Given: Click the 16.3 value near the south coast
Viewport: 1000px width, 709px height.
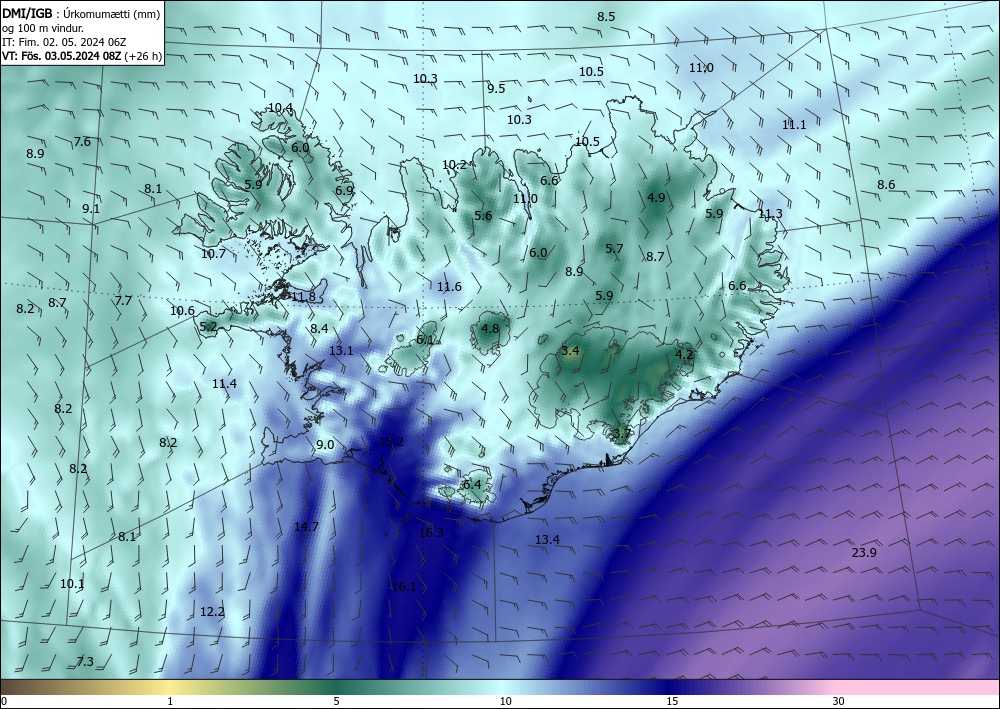Looking at the screenshot, I should (431, 533).
